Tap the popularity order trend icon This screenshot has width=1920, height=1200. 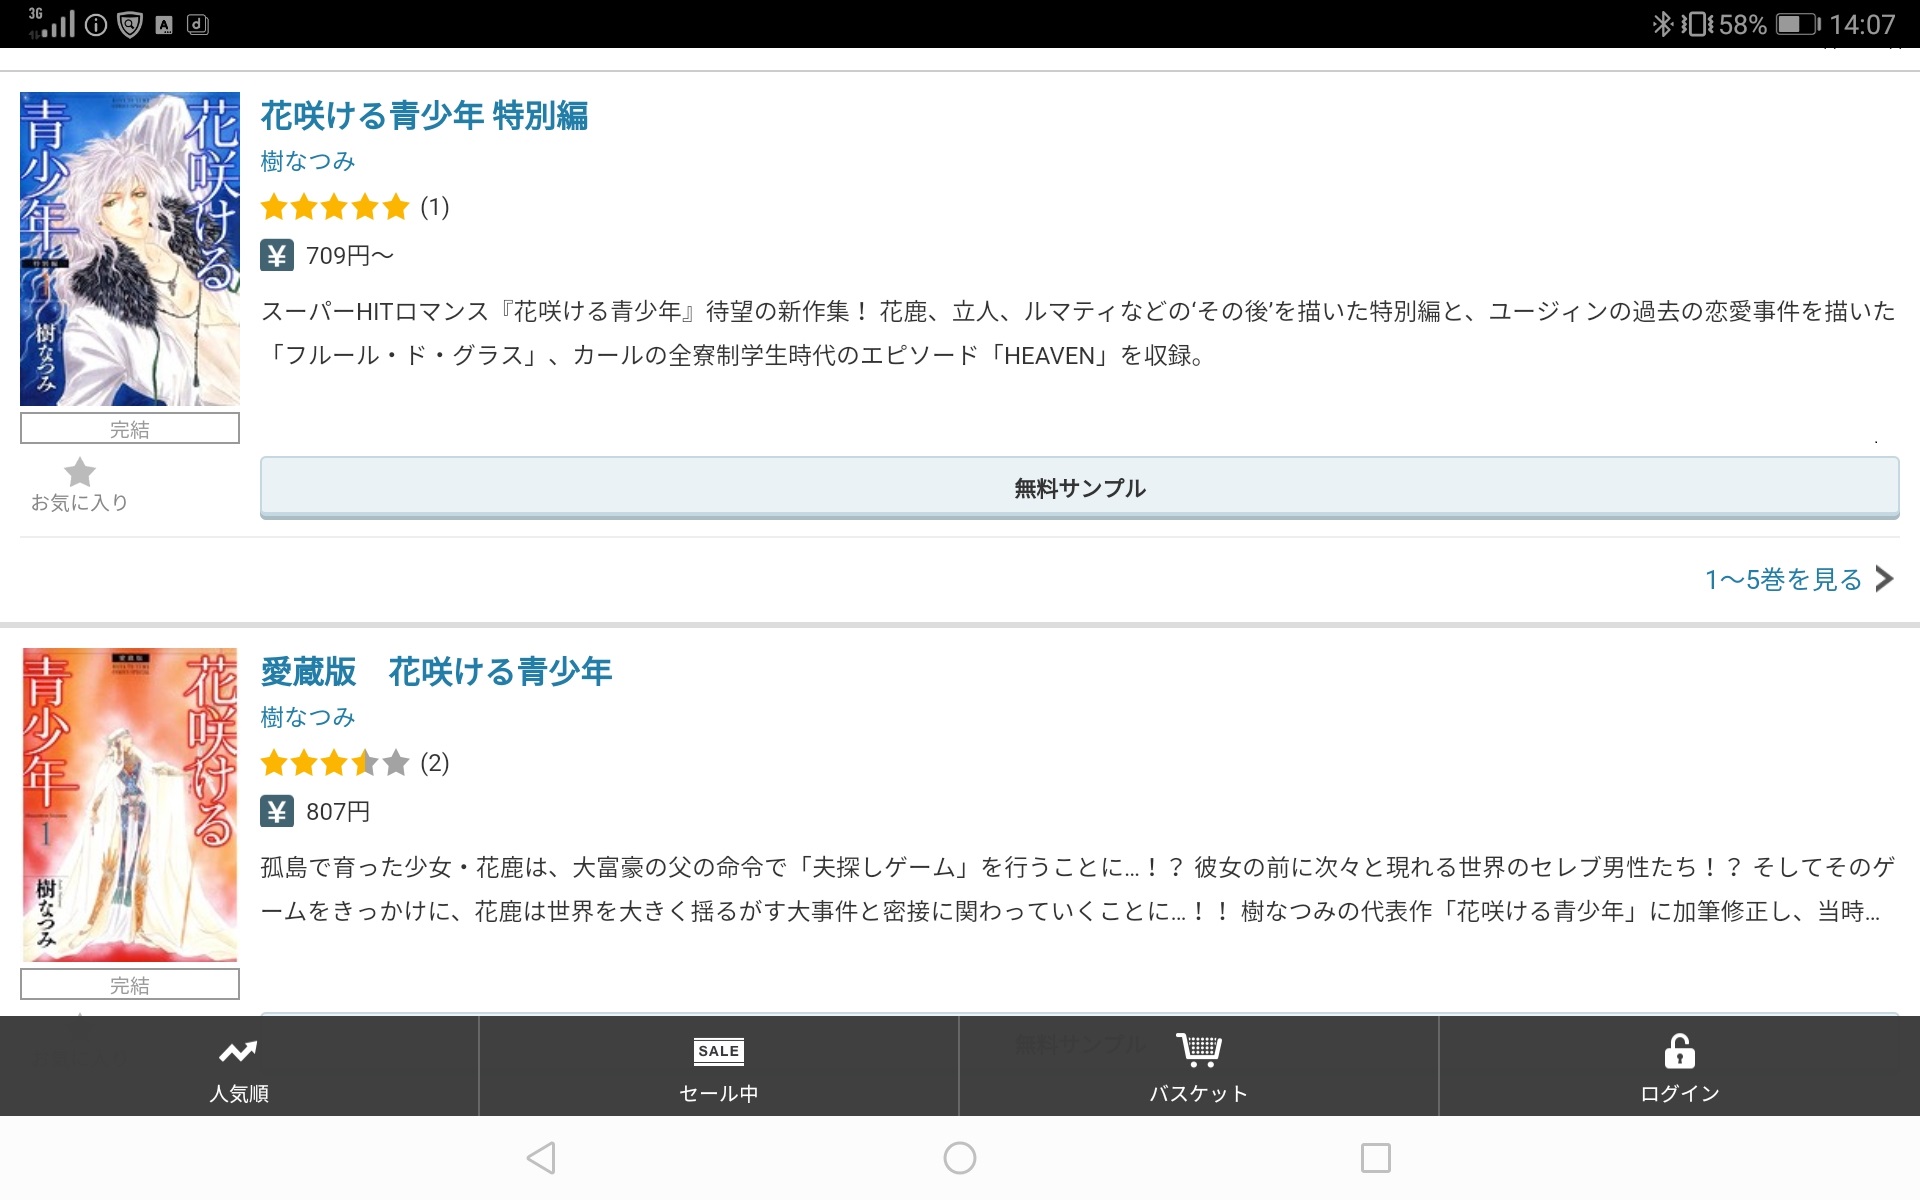[238, 1051]
